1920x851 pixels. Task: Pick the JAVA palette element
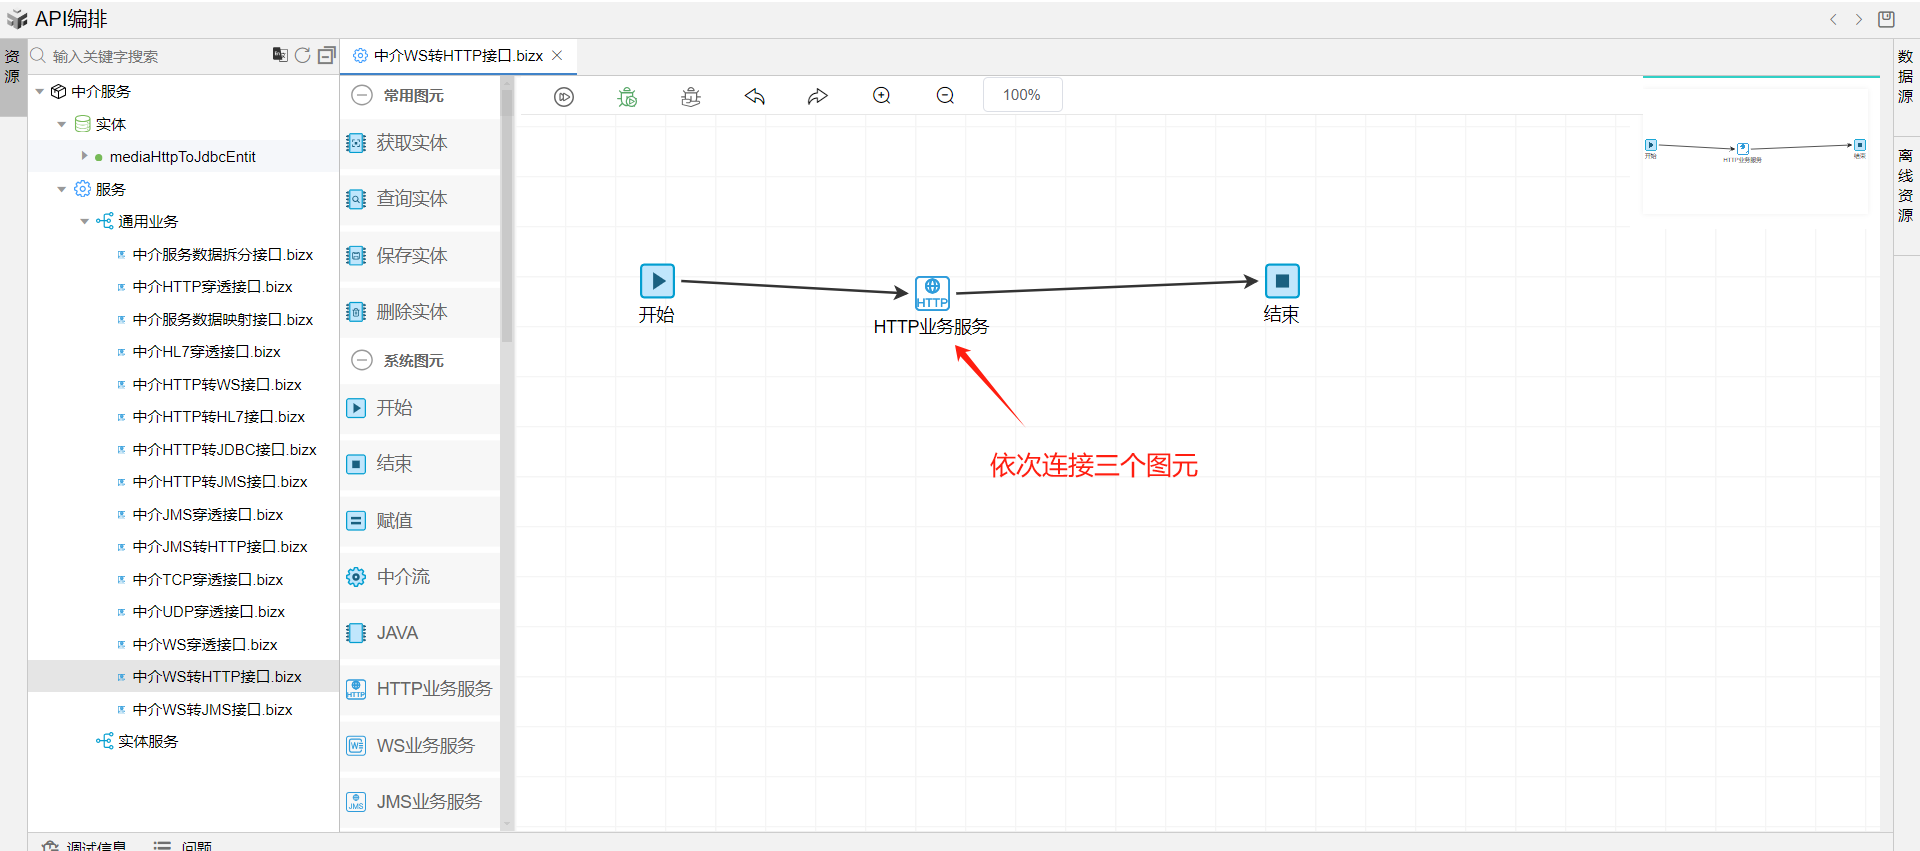[x=420, y=633]
